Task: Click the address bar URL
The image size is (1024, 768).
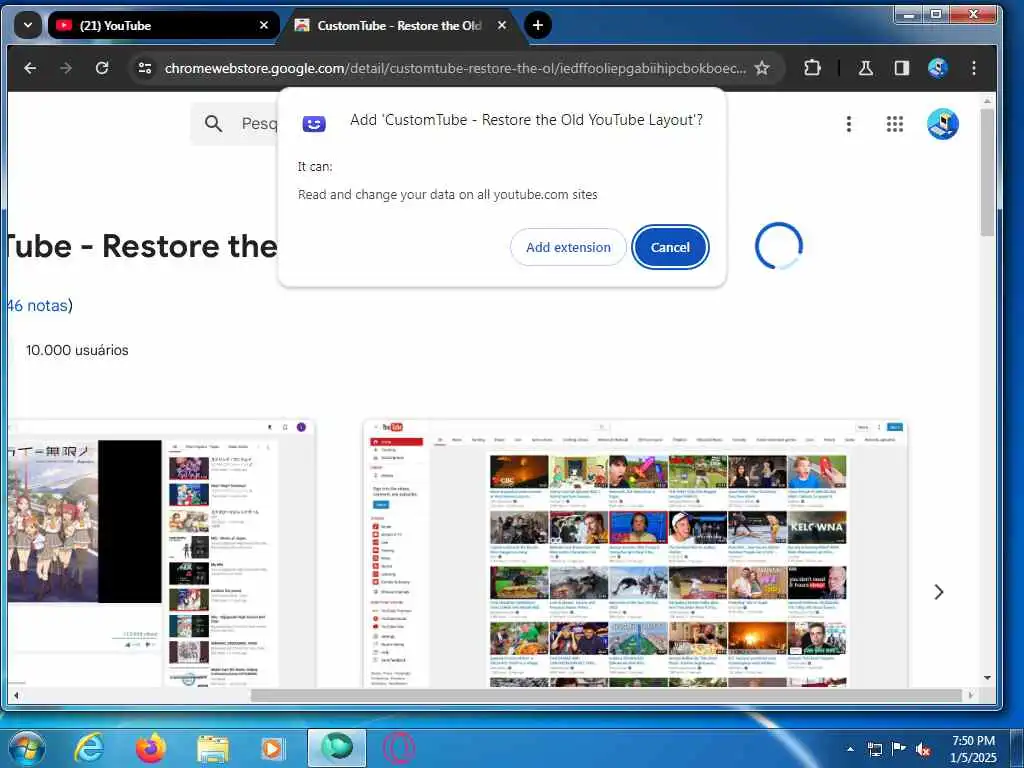Action: [455, 68]
